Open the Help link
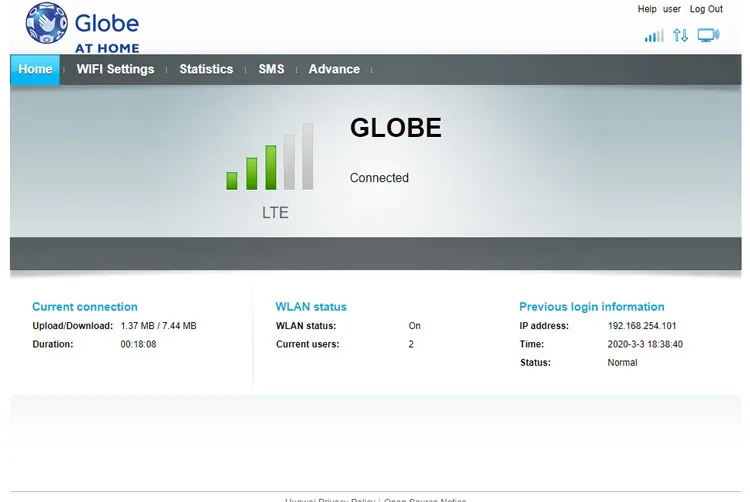 click(x=647, y=9)
